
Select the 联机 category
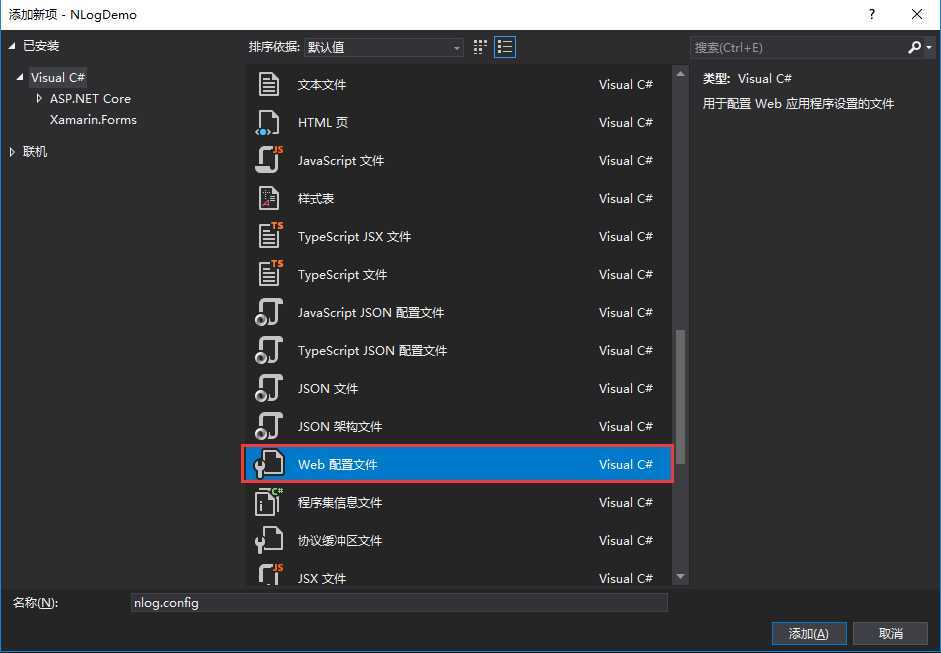click(x=35, y=152)
